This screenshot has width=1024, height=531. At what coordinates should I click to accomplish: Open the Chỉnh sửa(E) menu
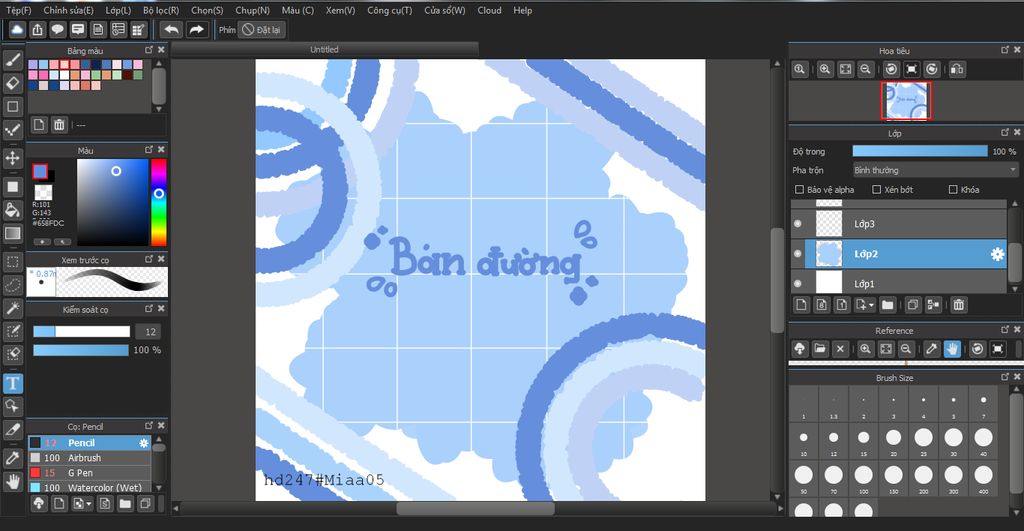pyautogui.click(x=69, y=10)
